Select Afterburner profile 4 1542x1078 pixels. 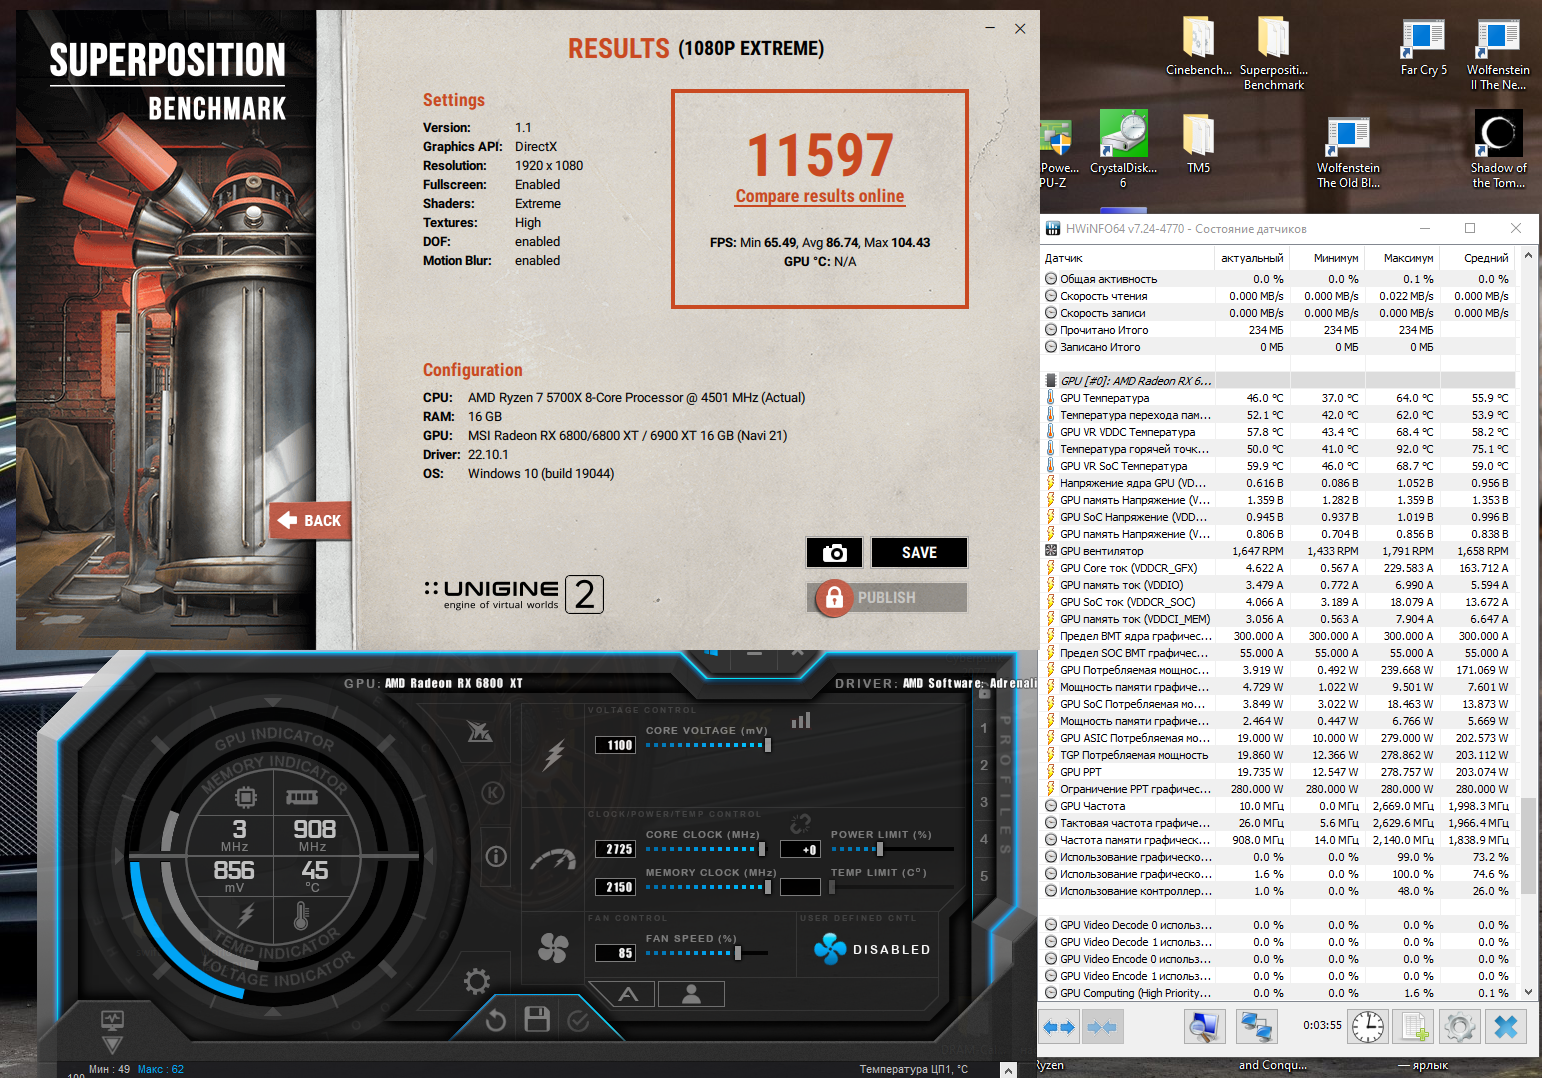tap(984, 839)
